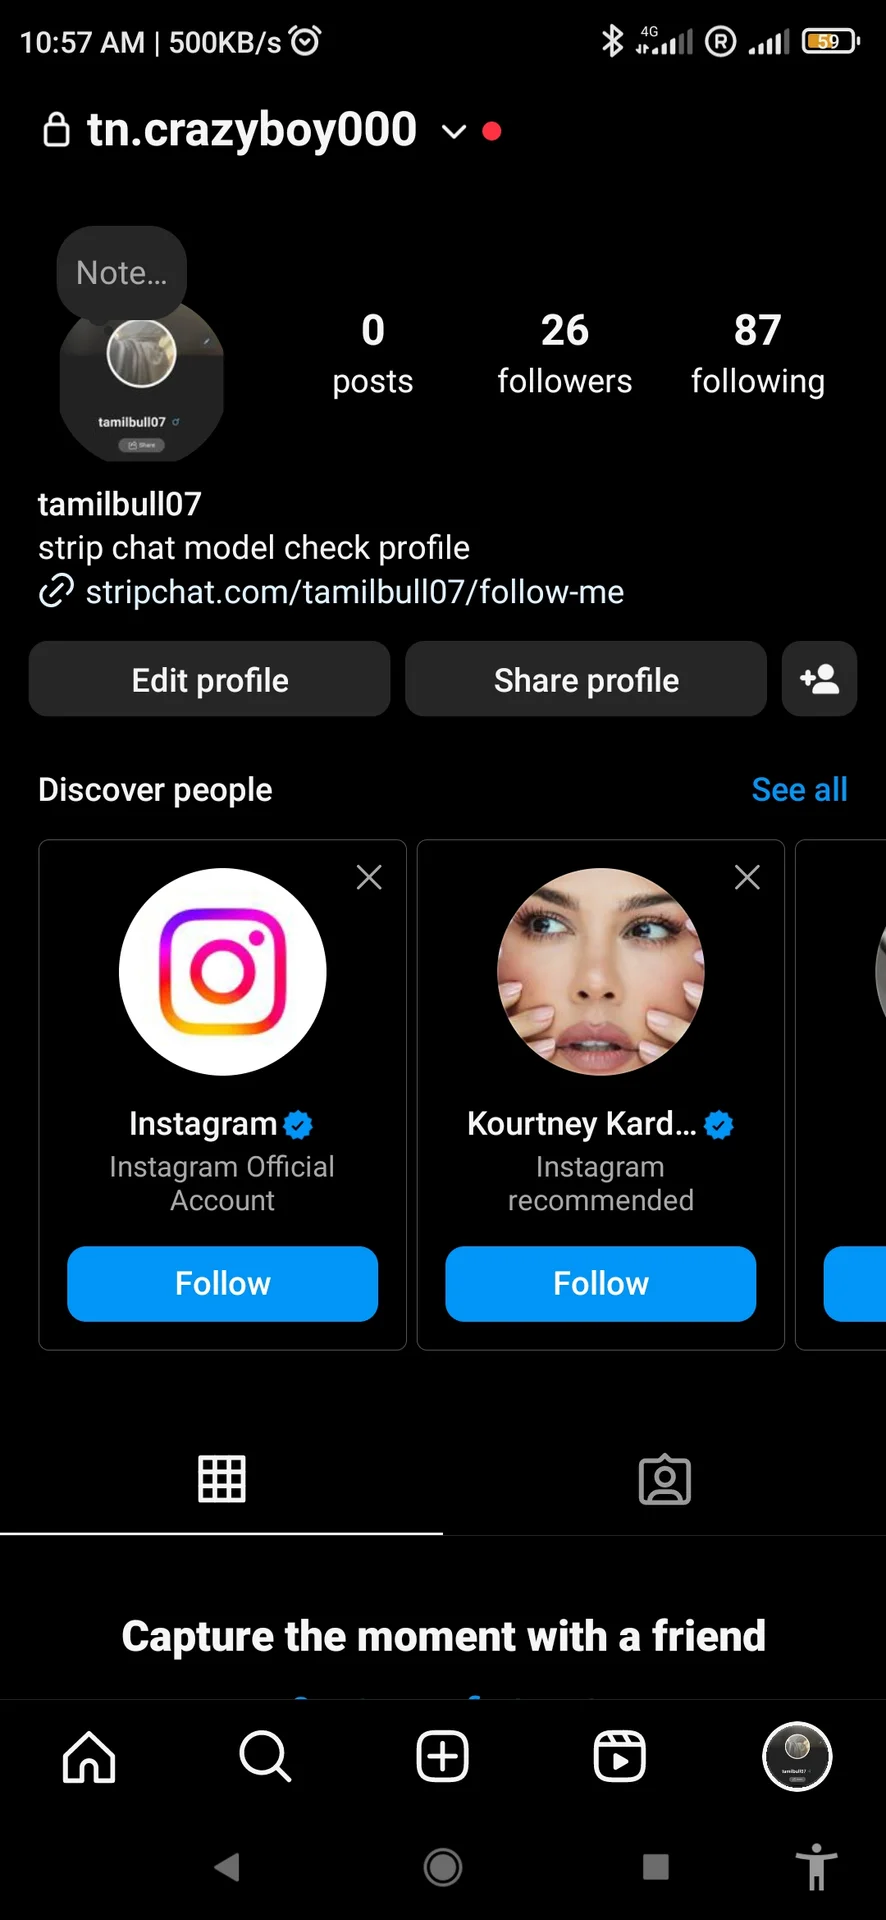Expand the tn.crazyboy000 account switcher

(x=453, y=131)
